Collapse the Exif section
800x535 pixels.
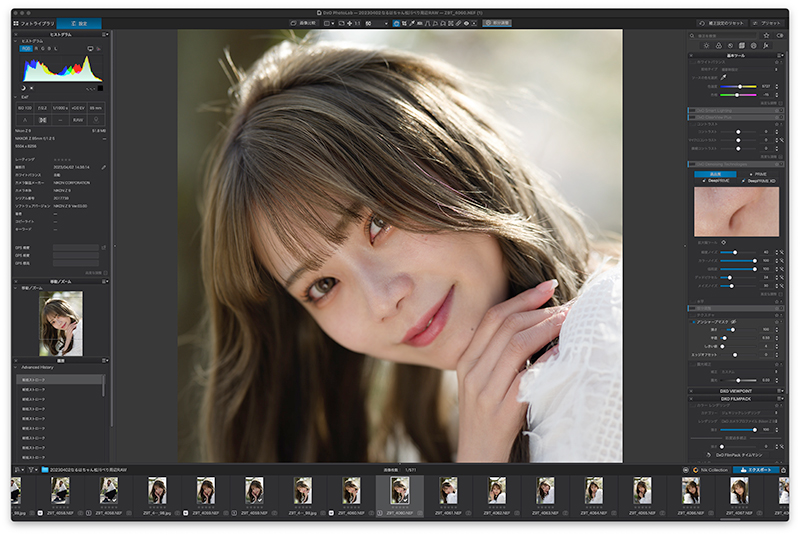tap(16, 97)
